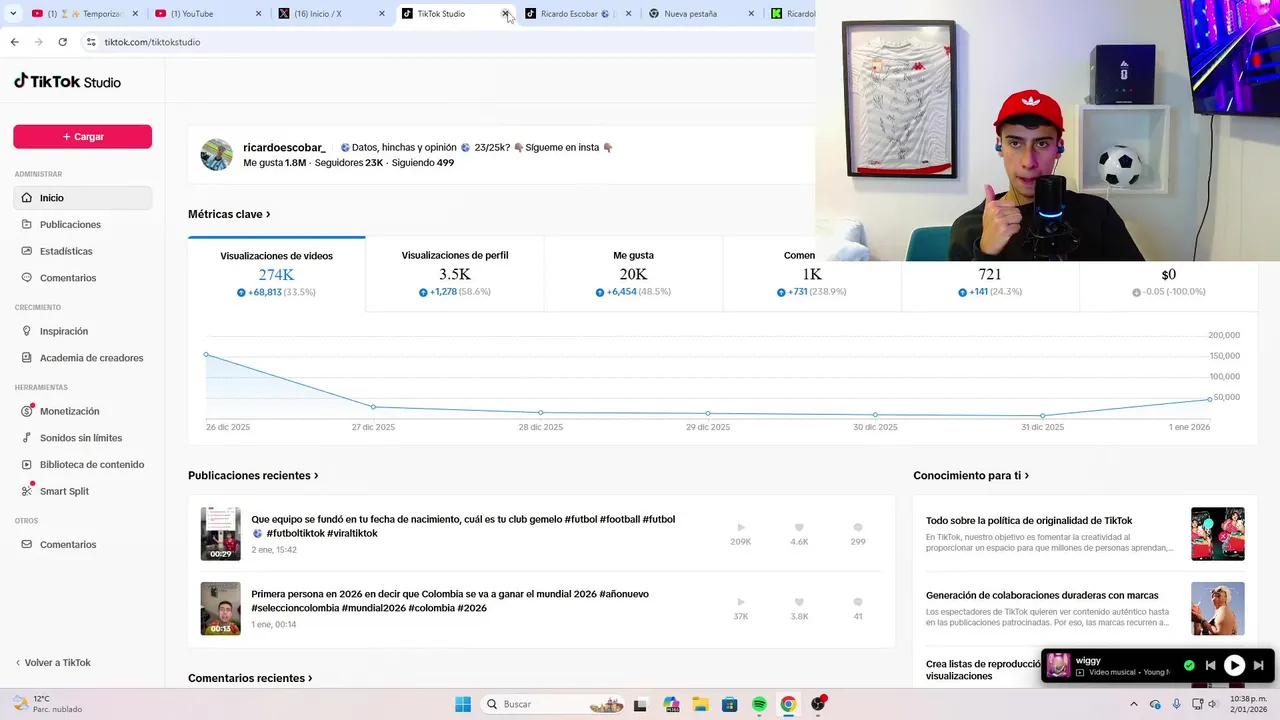
Task: Open the 'Que equipo se fundó' post title
Action: [x=463, y=526]
